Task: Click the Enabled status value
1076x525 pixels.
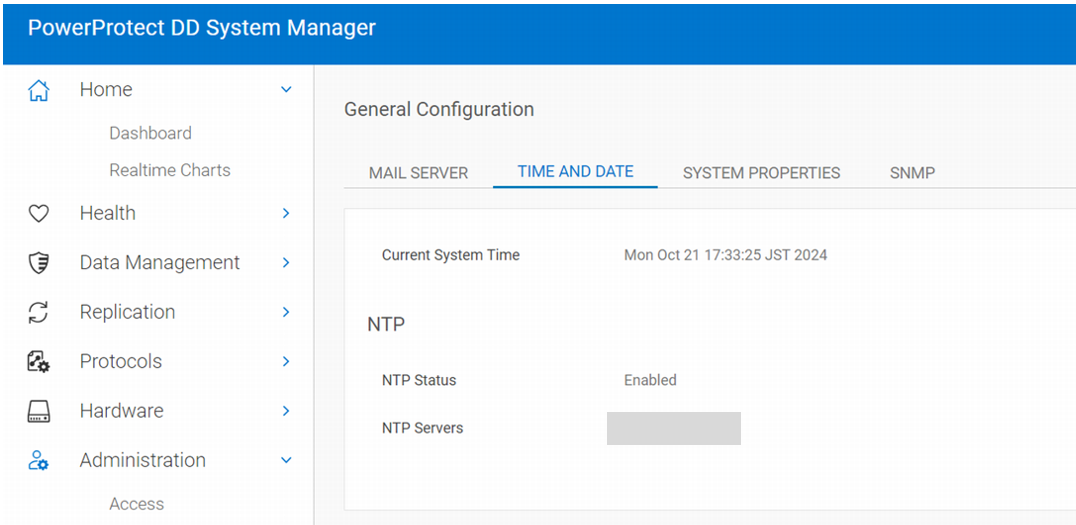Action: pyautogui.click(x=650, y=380)
